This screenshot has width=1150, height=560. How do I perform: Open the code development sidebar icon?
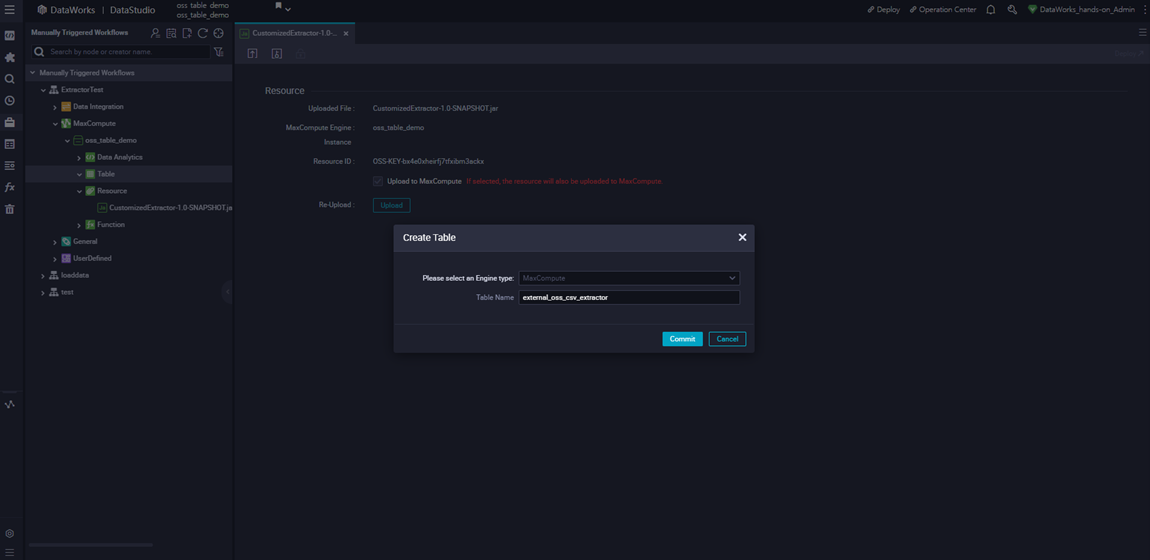pos(10,35)
